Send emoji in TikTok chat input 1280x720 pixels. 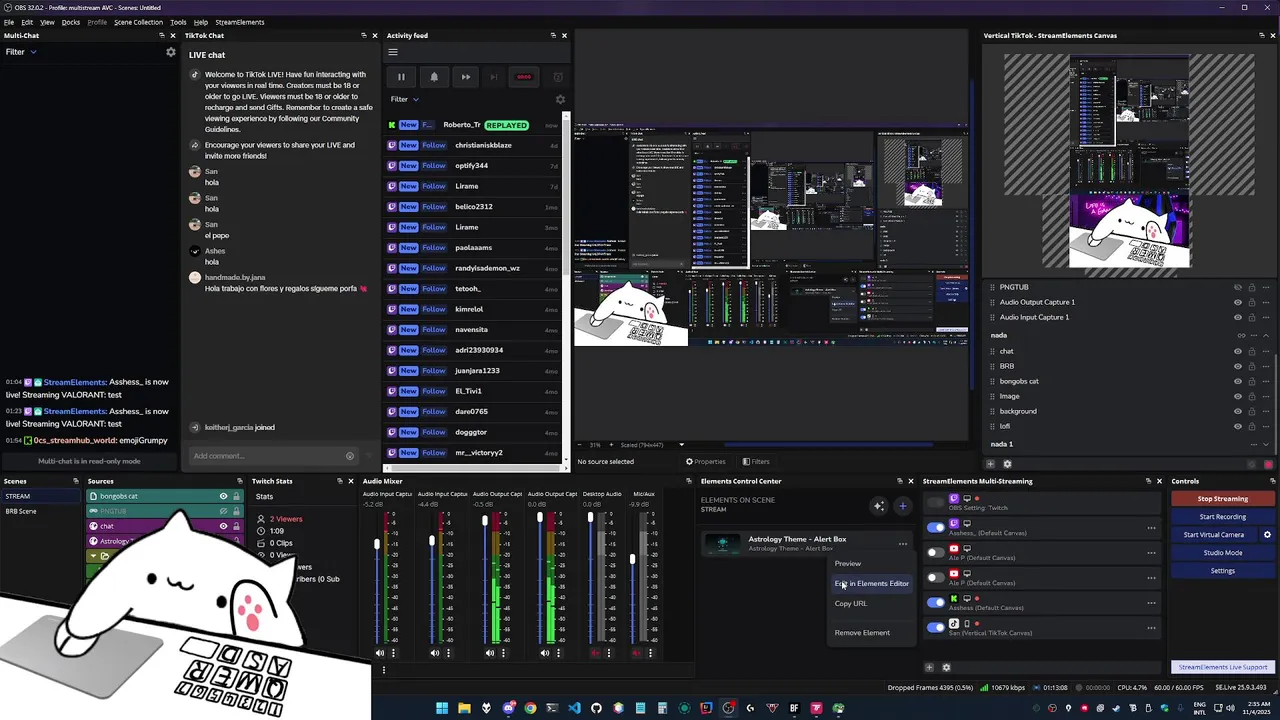350,456
